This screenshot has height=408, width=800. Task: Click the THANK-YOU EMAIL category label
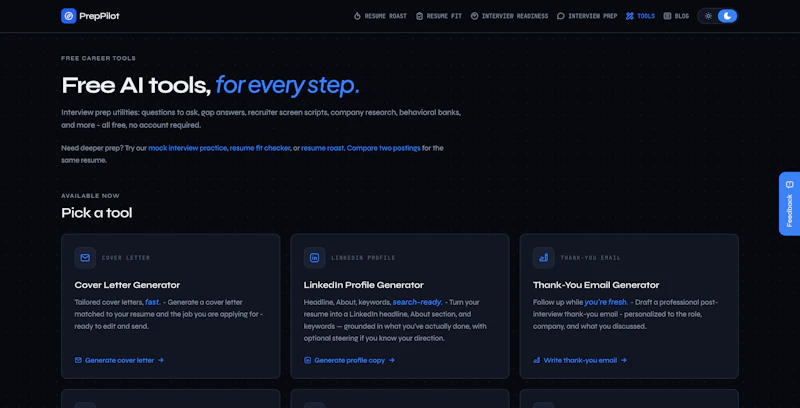click(590, 258)
